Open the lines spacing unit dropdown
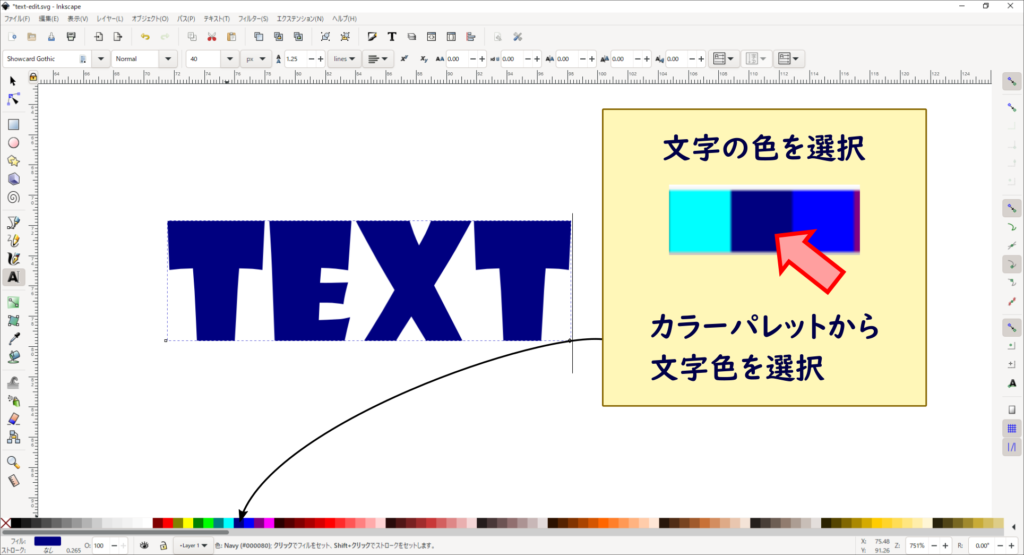This screenshot has width=1024, height=555. click(344, 59)
